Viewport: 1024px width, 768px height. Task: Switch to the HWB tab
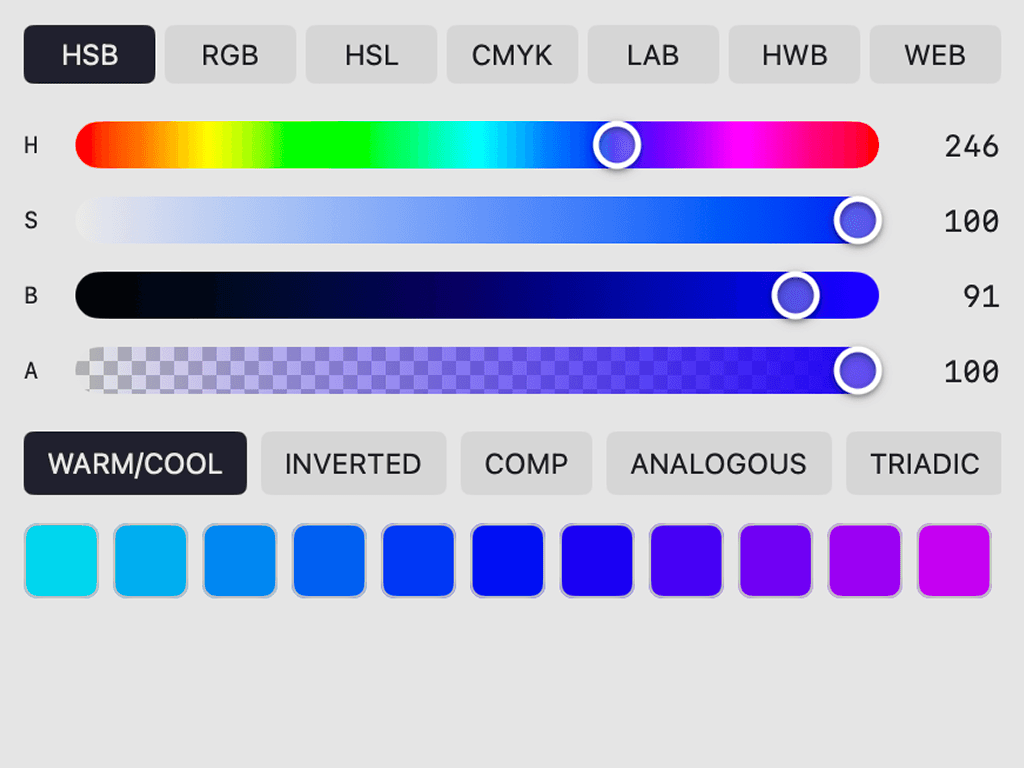(x=794, y=55)
